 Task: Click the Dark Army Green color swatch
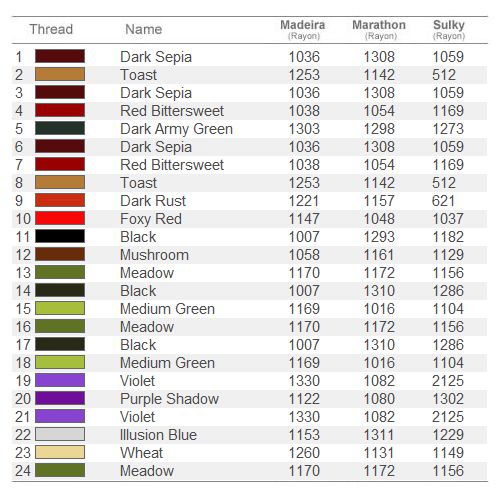coord(60,128)
